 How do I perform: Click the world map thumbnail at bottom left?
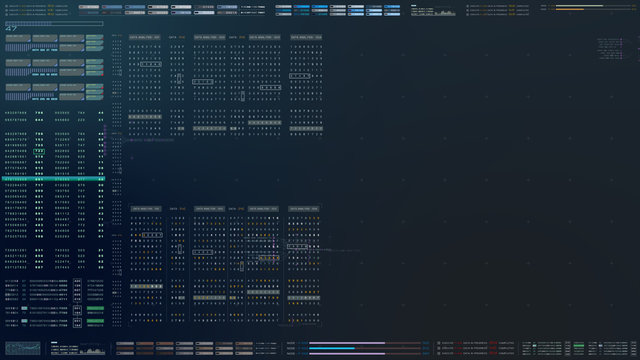[23, 348]
